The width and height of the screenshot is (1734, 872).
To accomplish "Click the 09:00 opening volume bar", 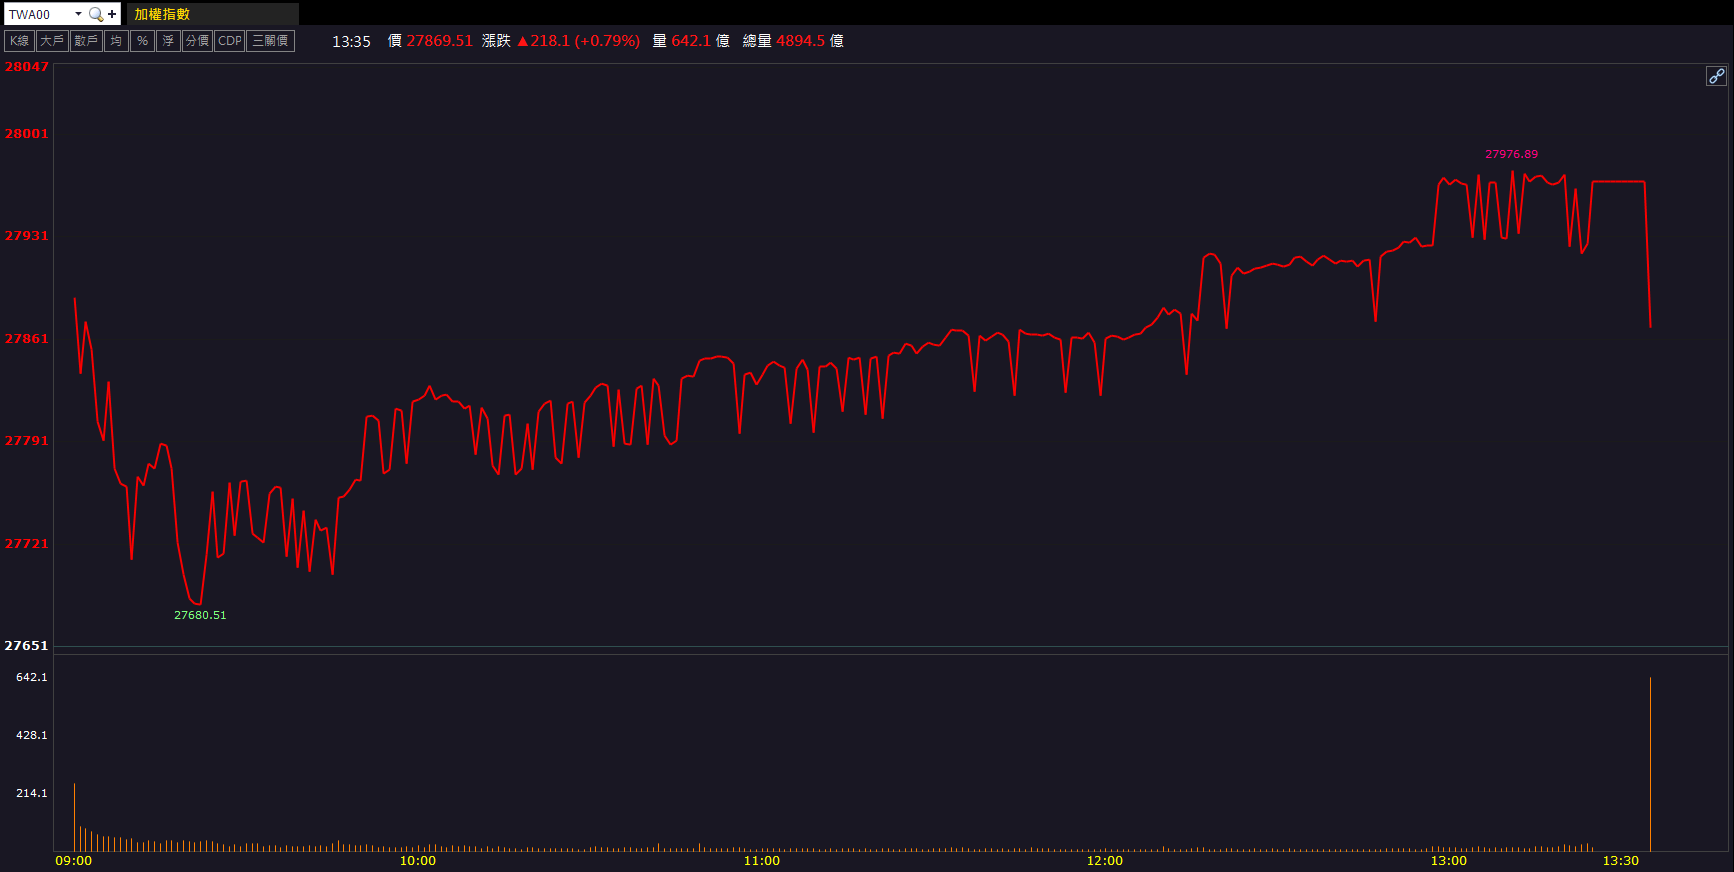I will (x=74, y=817).
